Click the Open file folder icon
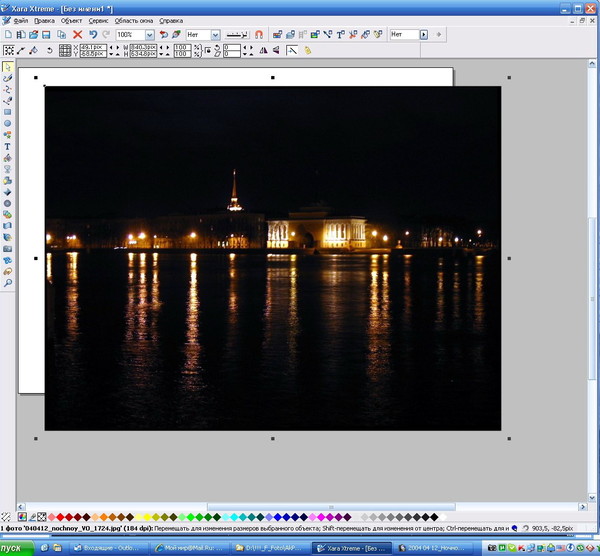This screenshot has height=556, width=600. (x=33, y=35)
